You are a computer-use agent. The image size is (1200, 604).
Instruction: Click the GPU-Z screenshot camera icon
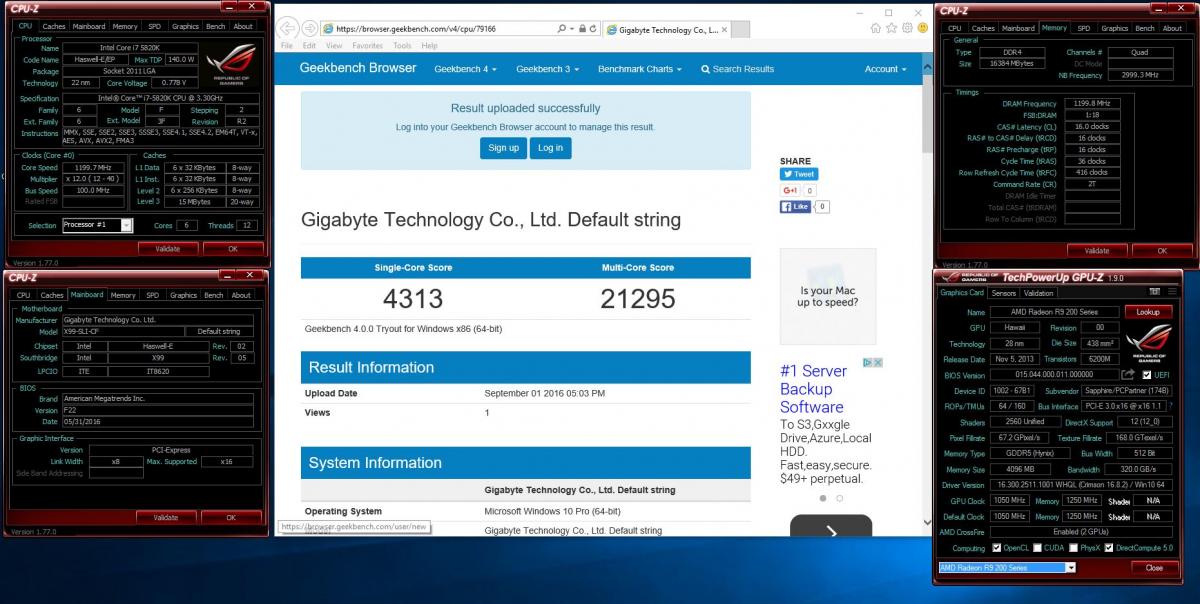click(x=1156, y=293)
